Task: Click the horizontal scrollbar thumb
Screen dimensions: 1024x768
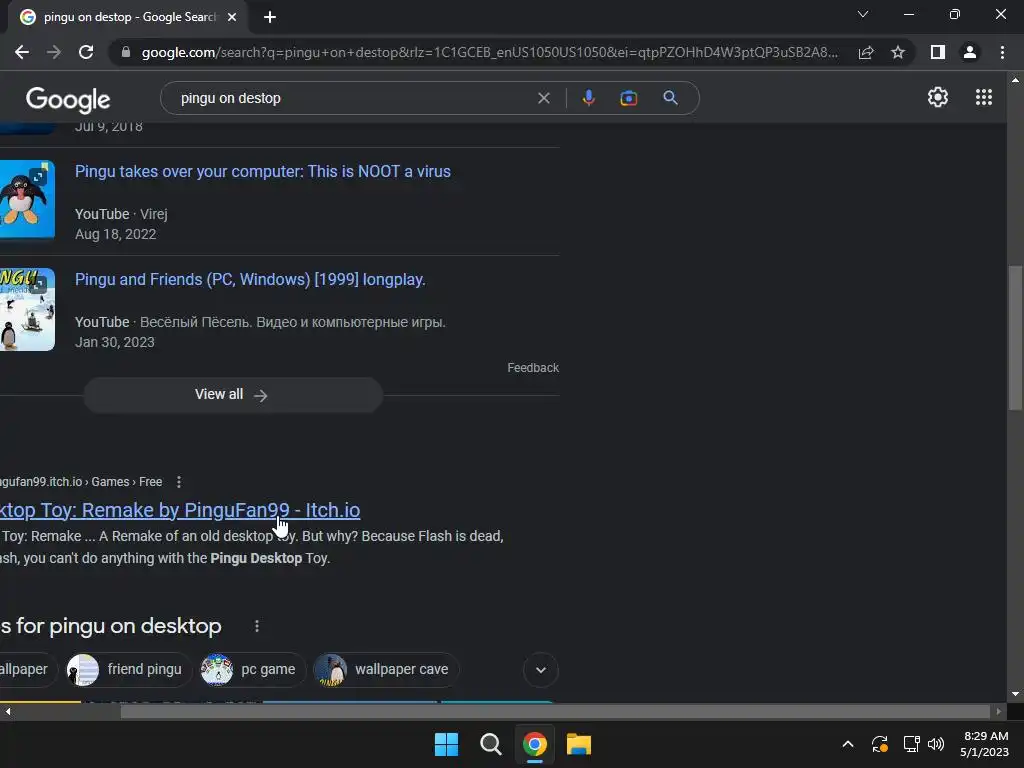Action: 555,712
